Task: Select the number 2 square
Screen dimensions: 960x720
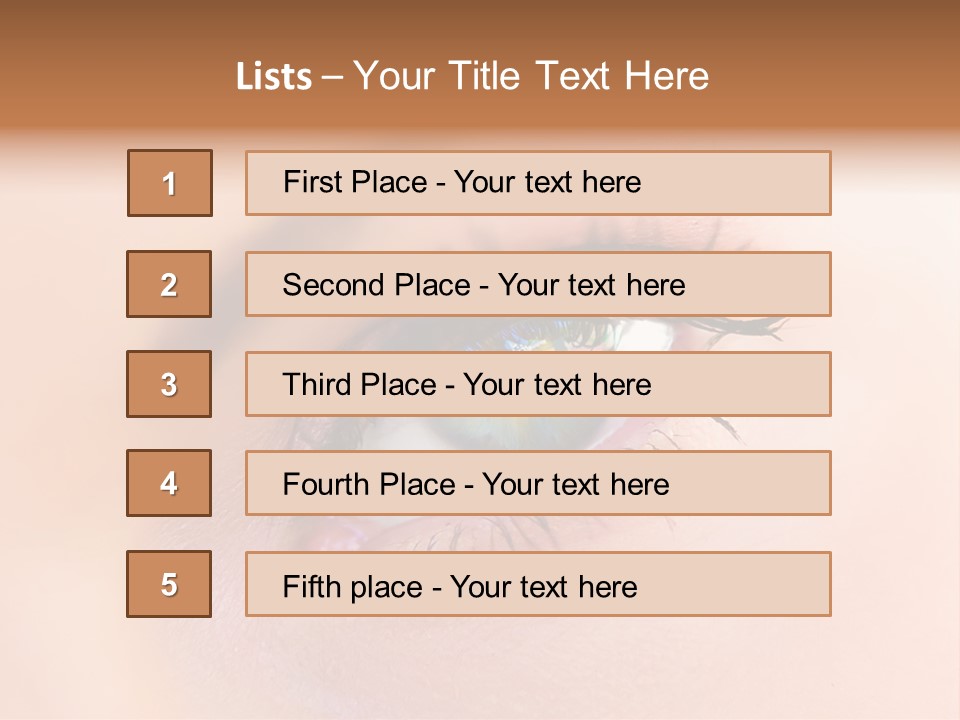Action: coord(169,284)
